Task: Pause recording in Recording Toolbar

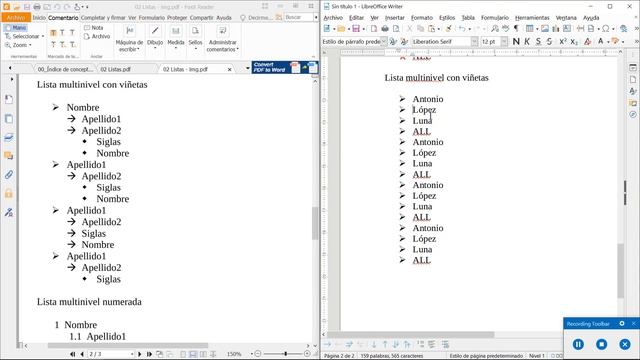Action: point(578,344)
